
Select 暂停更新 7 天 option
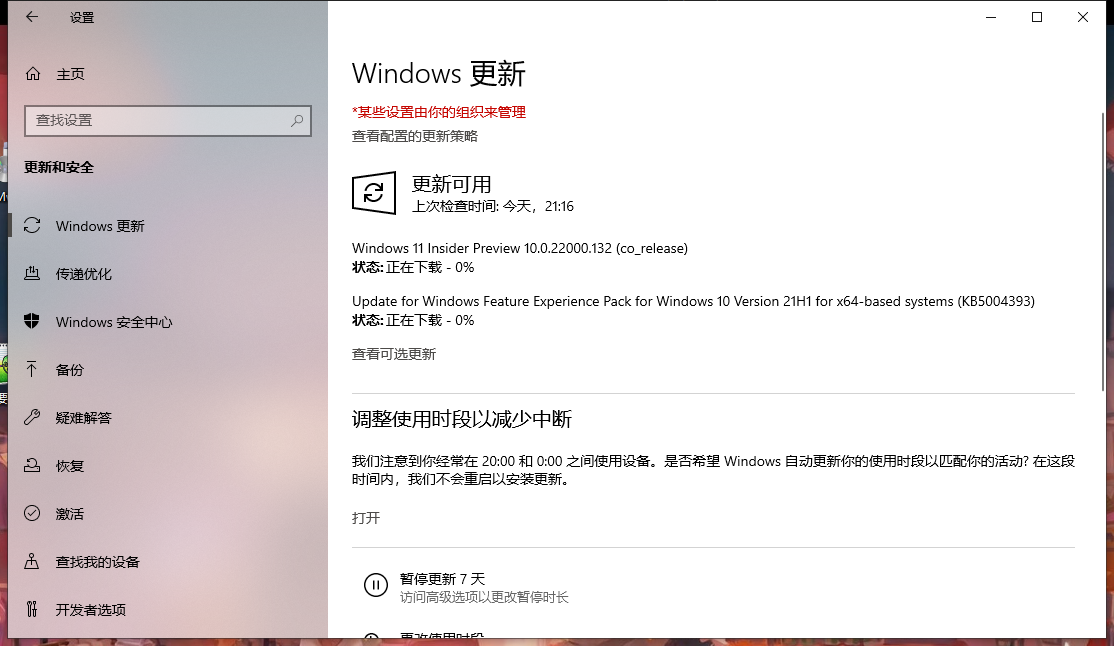pos(442,579)
